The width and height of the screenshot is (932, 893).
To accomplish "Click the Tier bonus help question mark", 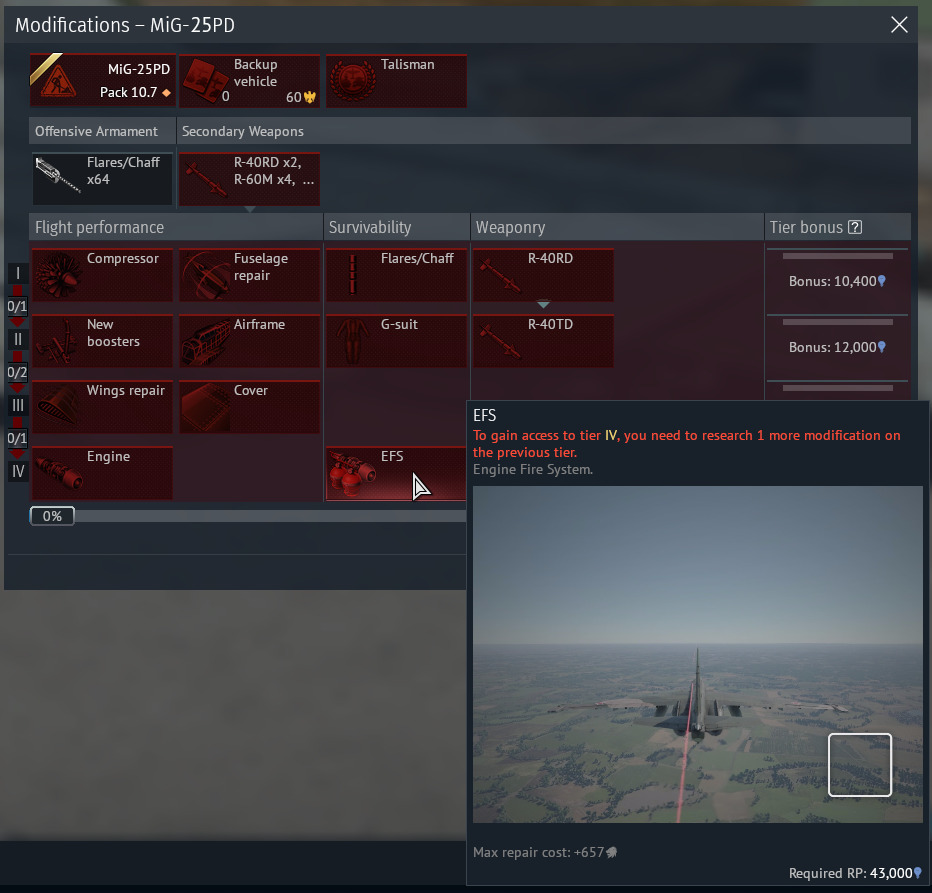I will pyautogui.click(x=855, y=227).
